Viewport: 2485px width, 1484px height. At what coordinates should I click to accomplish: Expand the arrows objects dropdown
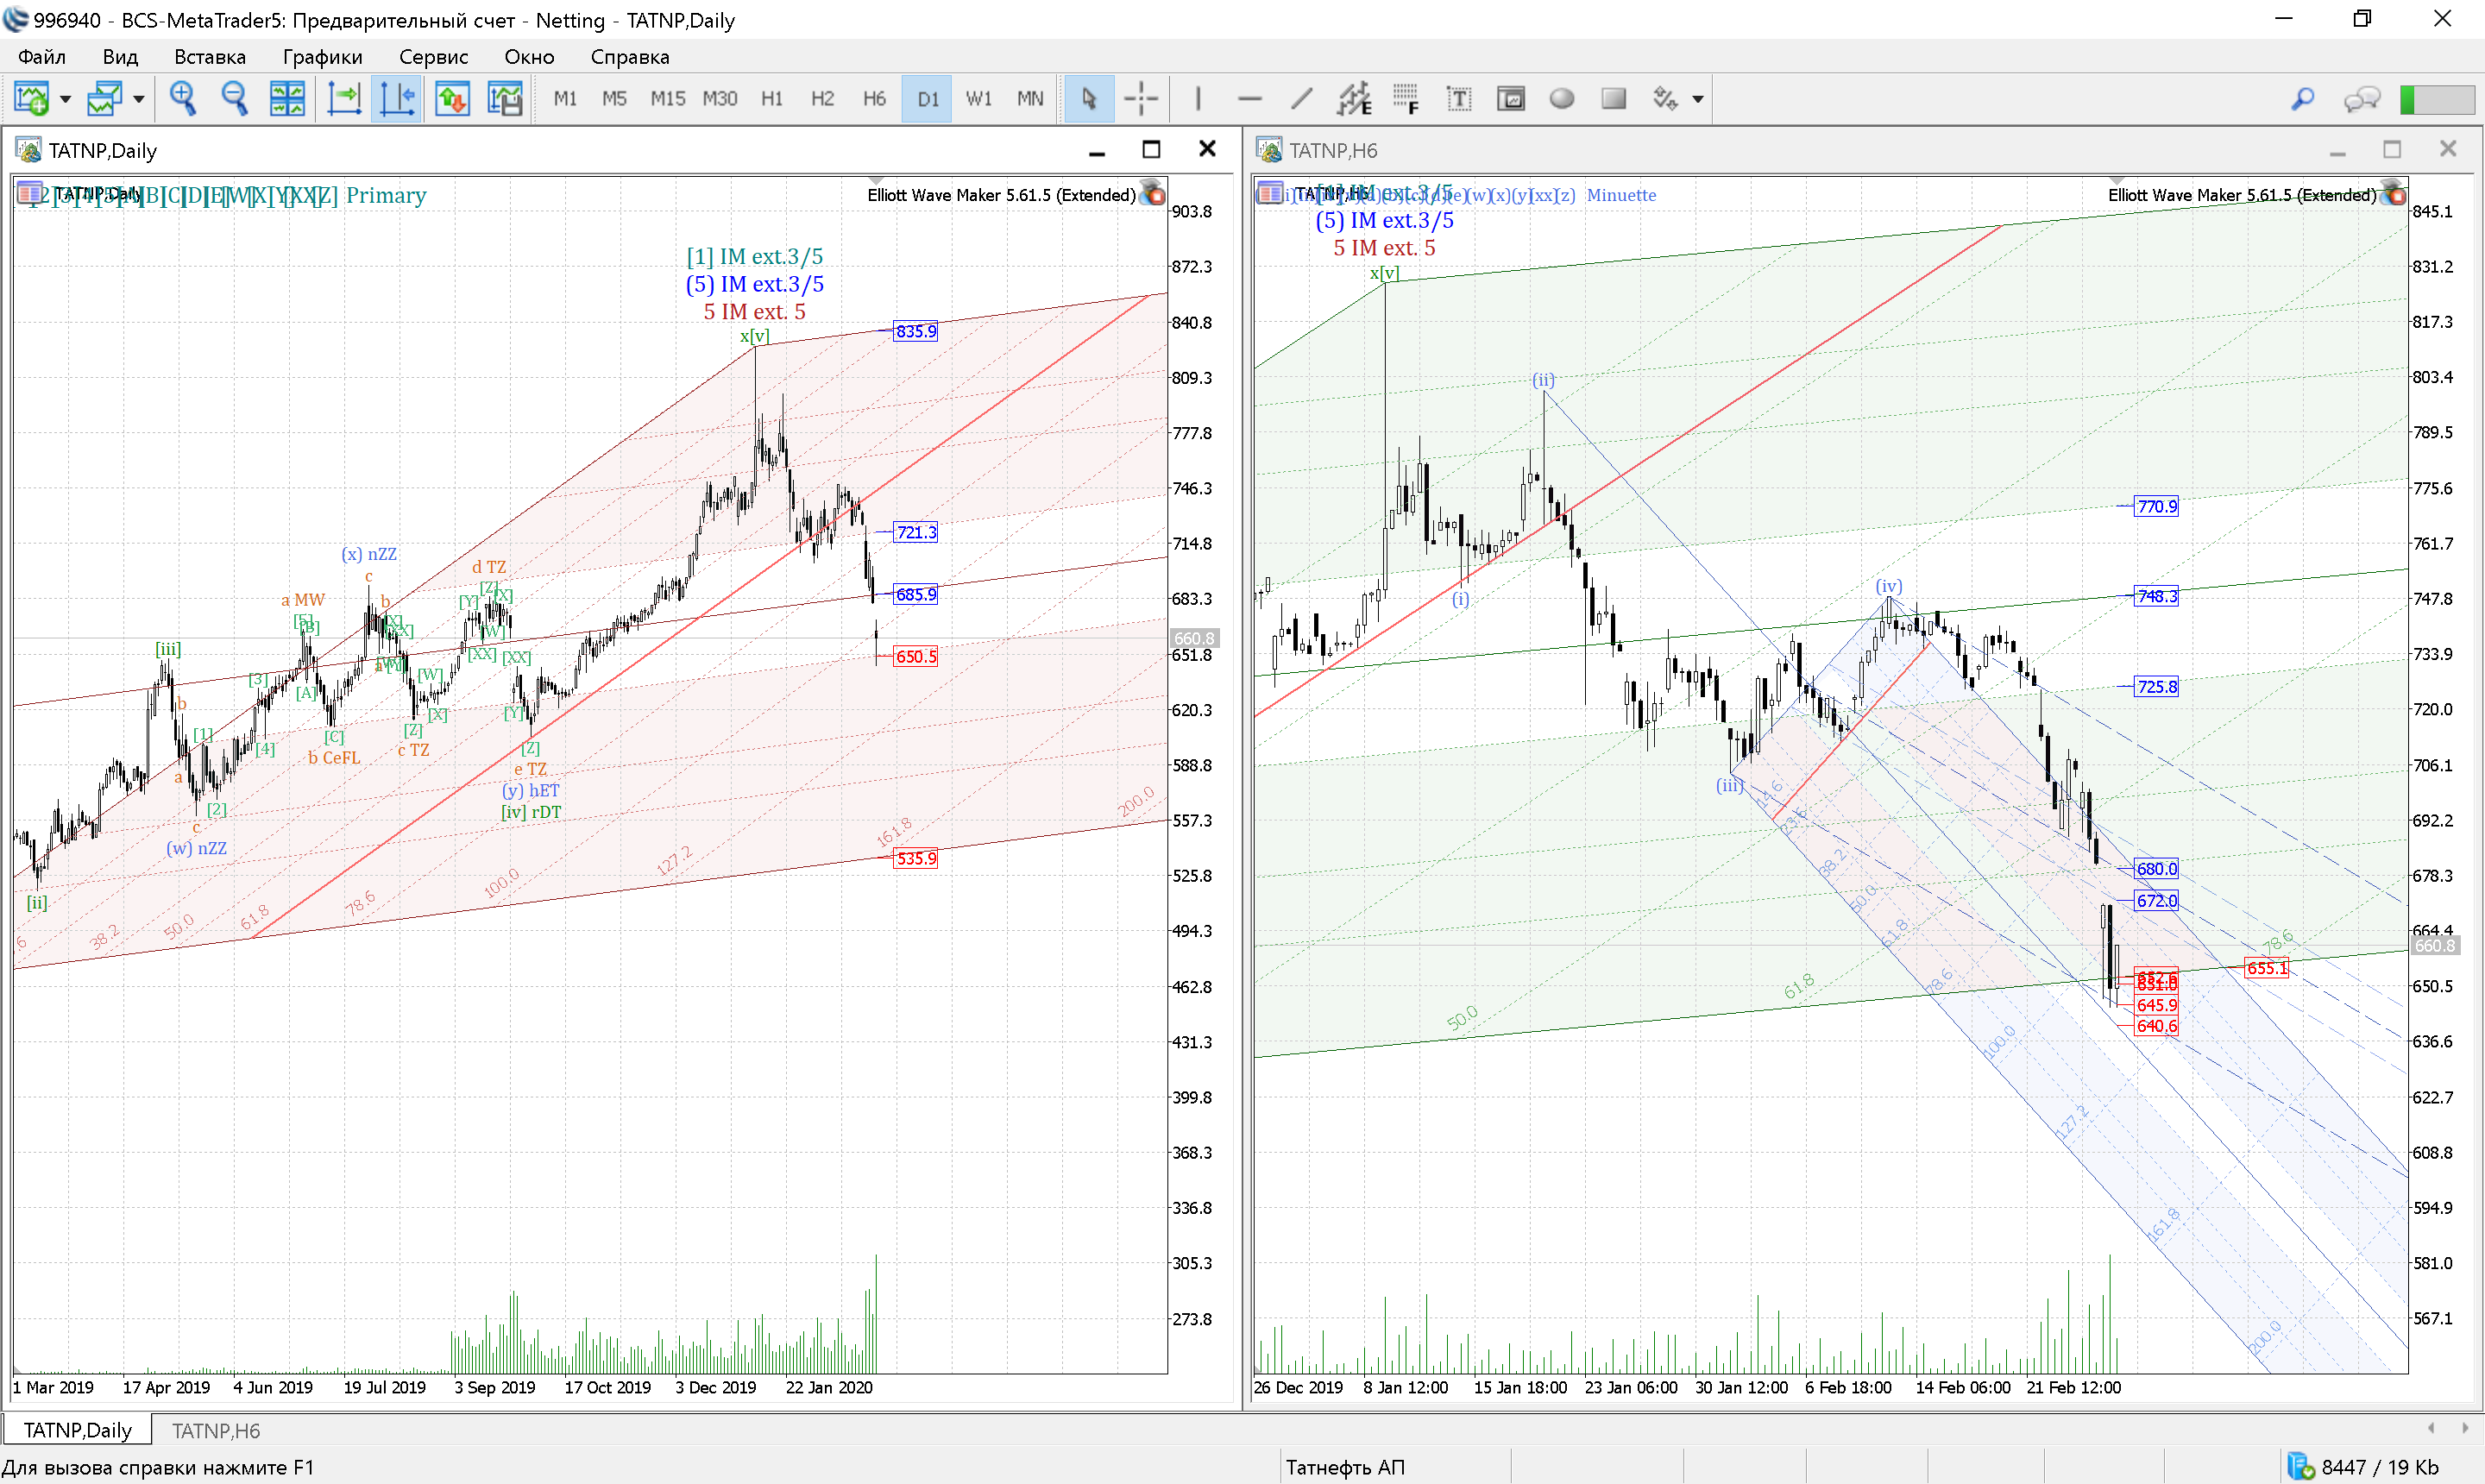tap(1698, 99)
